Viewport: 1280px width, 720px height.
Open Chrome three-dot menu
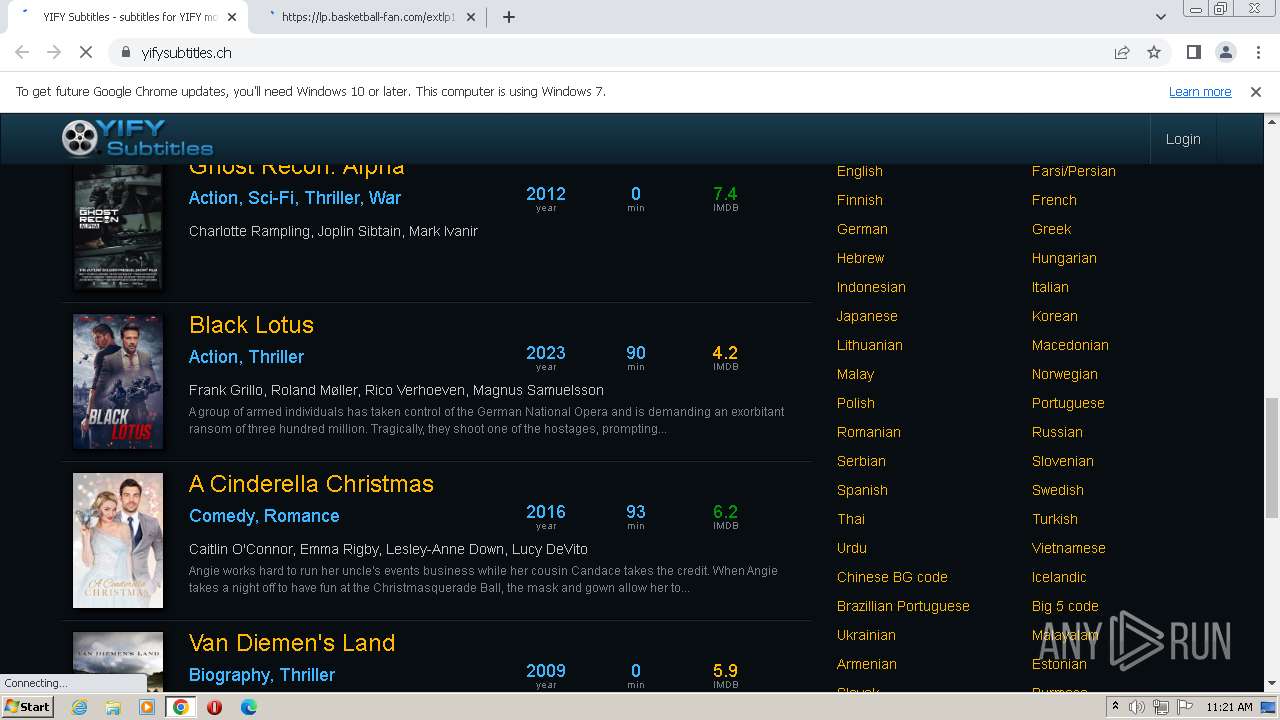tap(1257, 52)
